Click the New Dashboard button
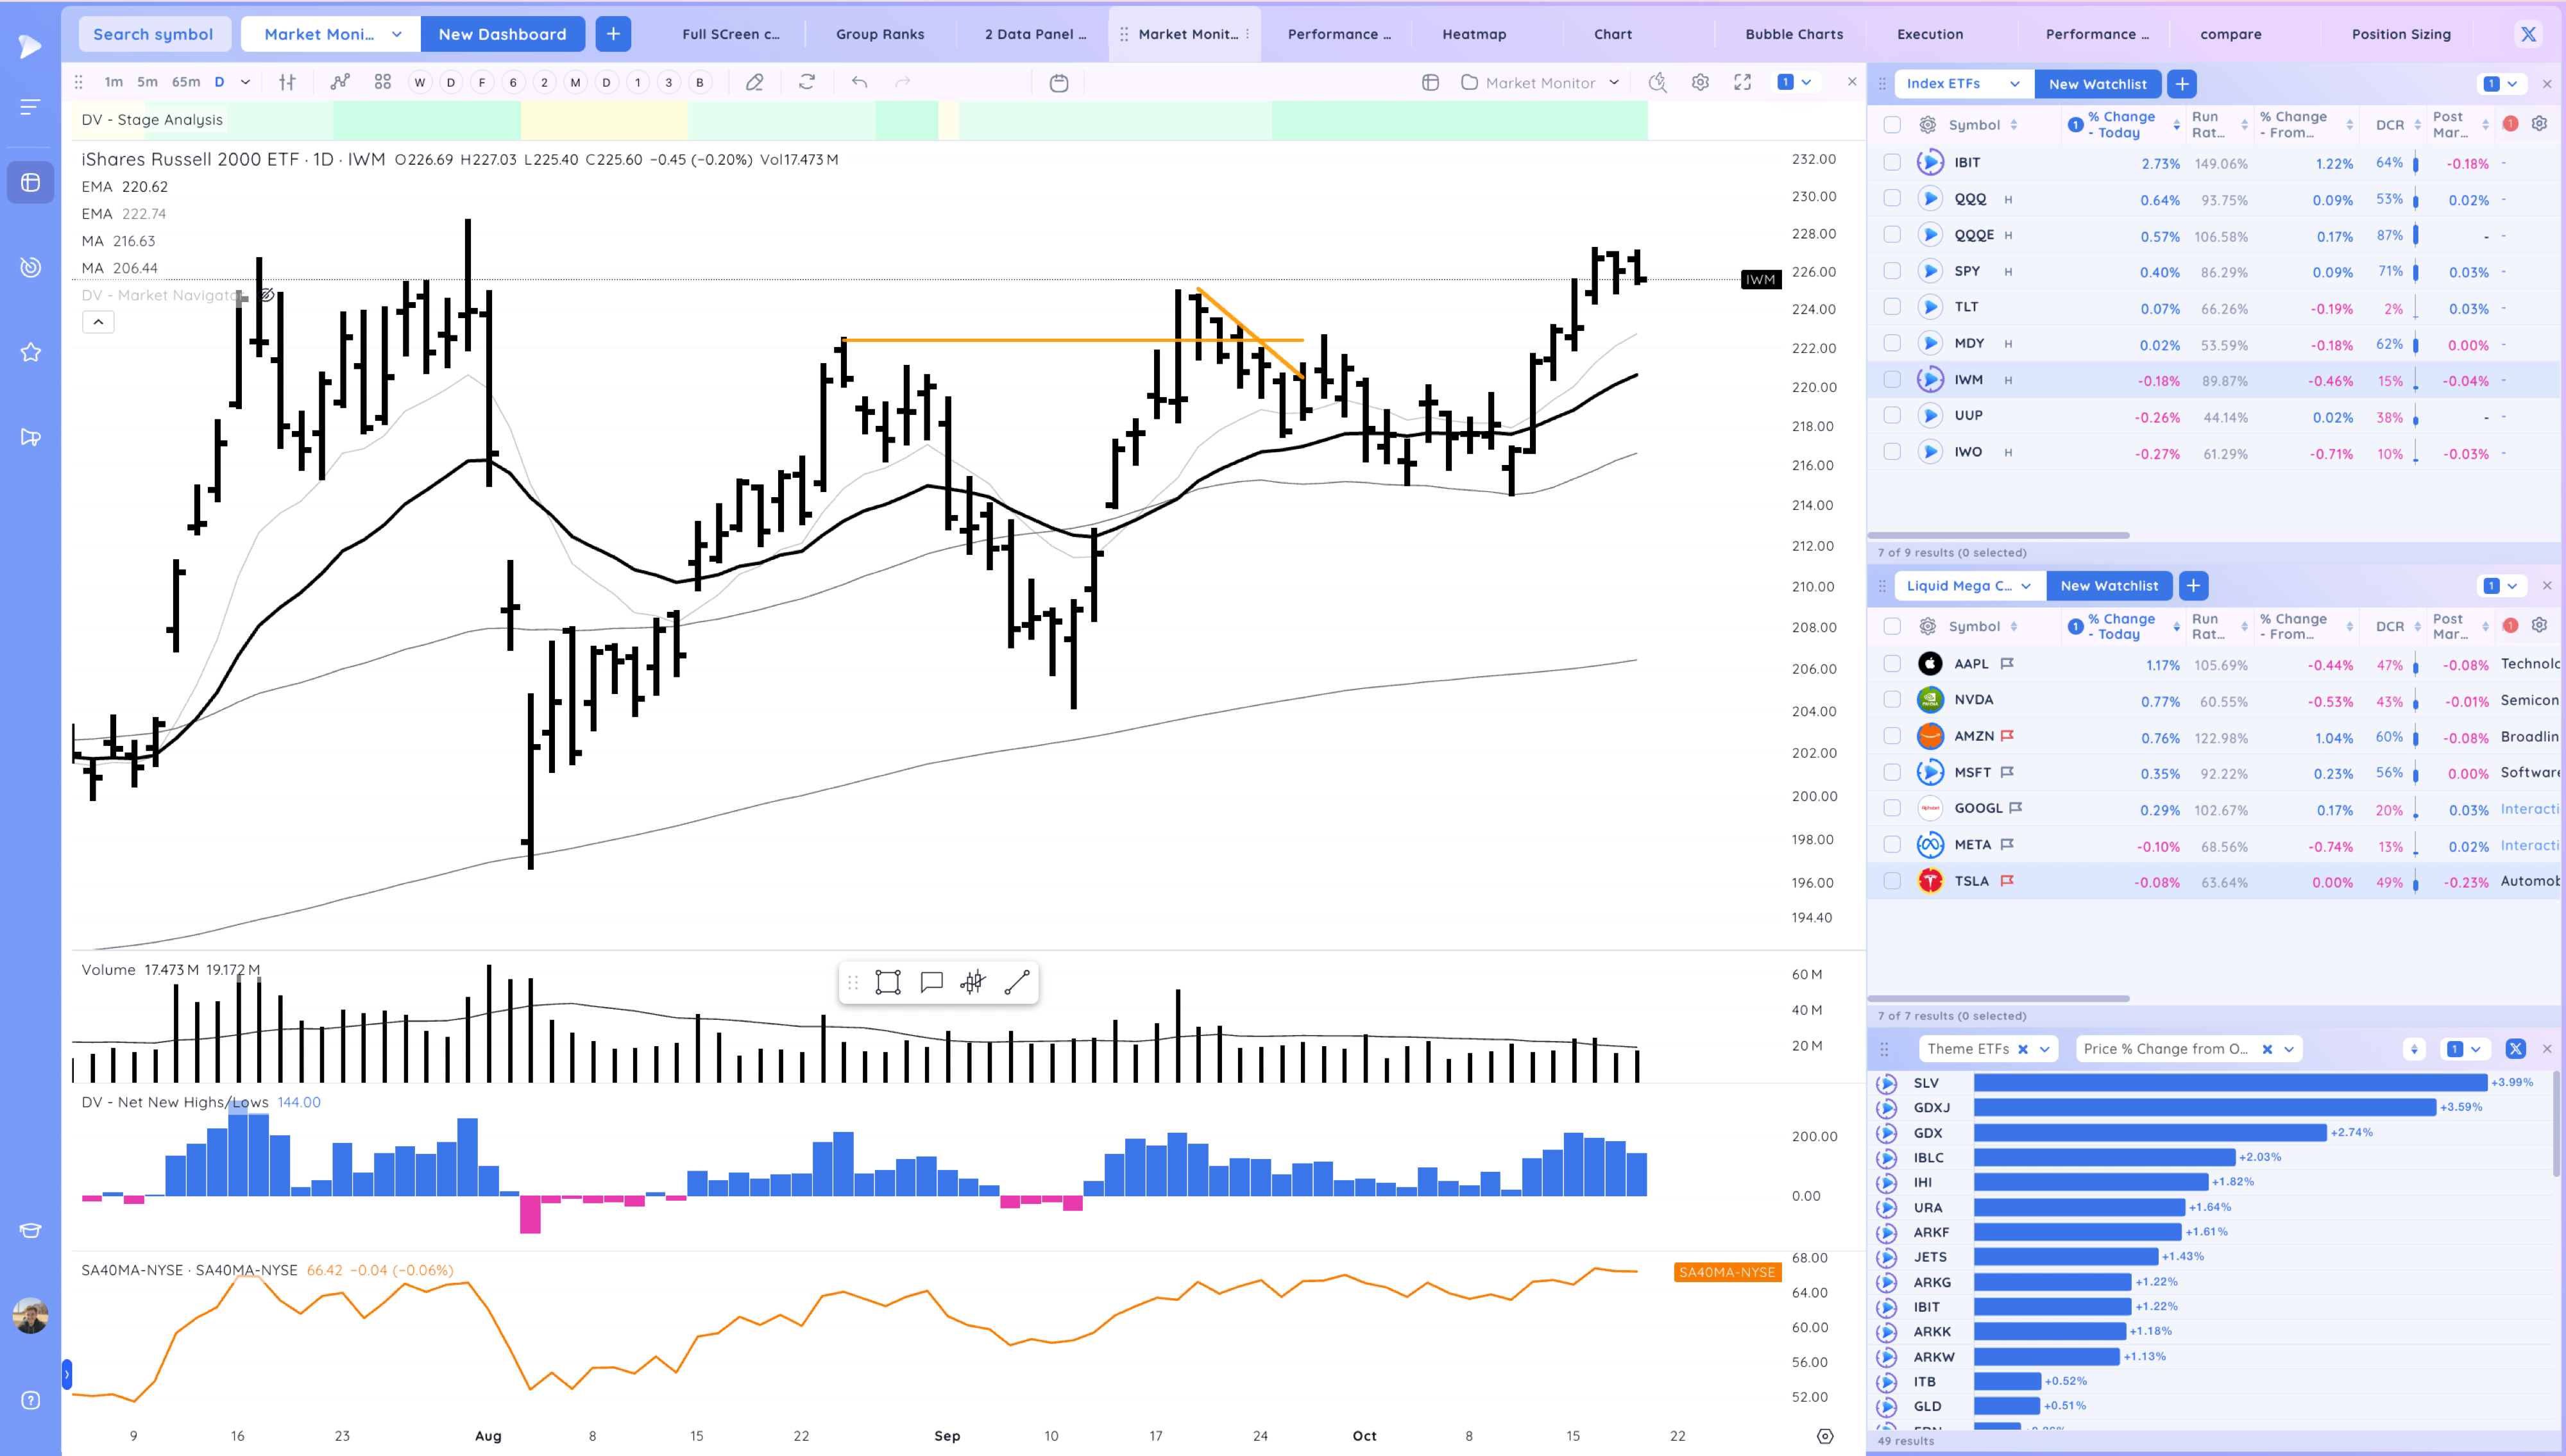The image size is (2566, 1456). (x=502, y=34)
